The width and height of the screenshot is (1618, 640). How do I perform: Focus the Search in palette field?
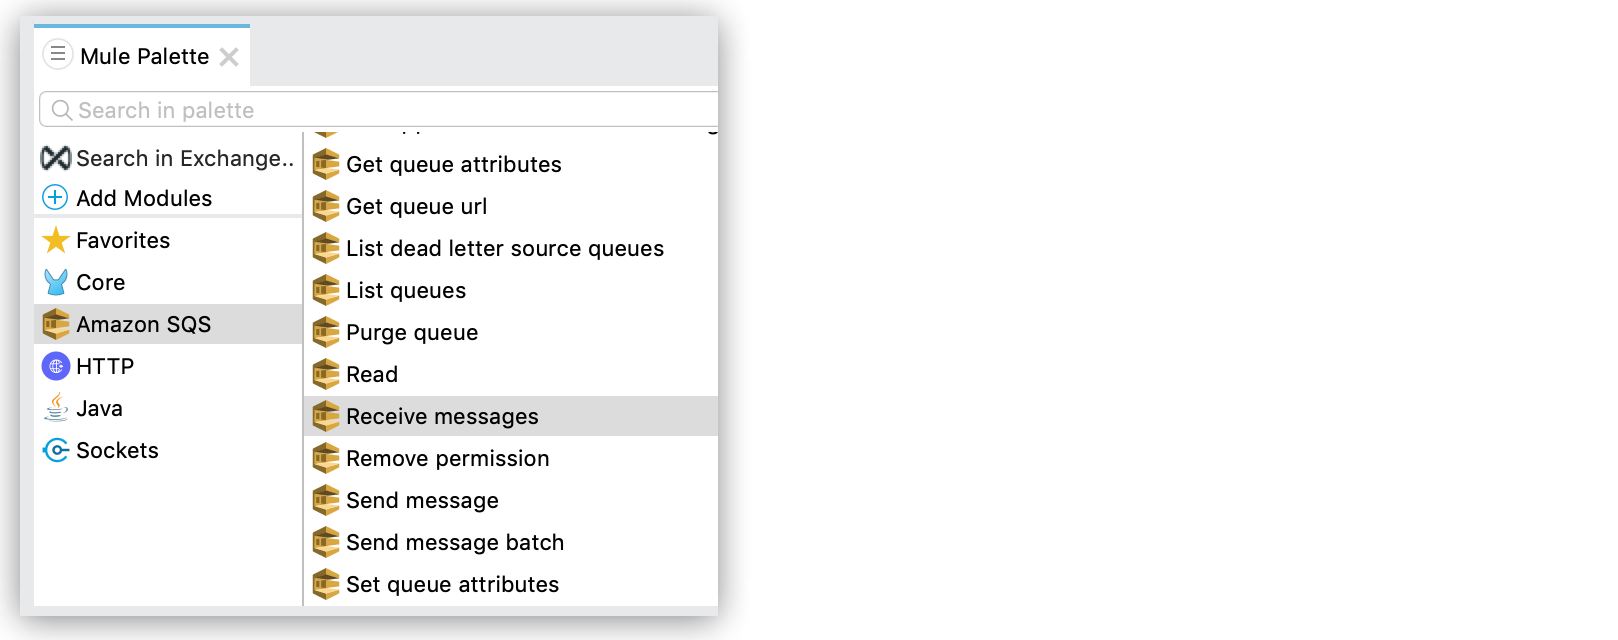point(378,109)
